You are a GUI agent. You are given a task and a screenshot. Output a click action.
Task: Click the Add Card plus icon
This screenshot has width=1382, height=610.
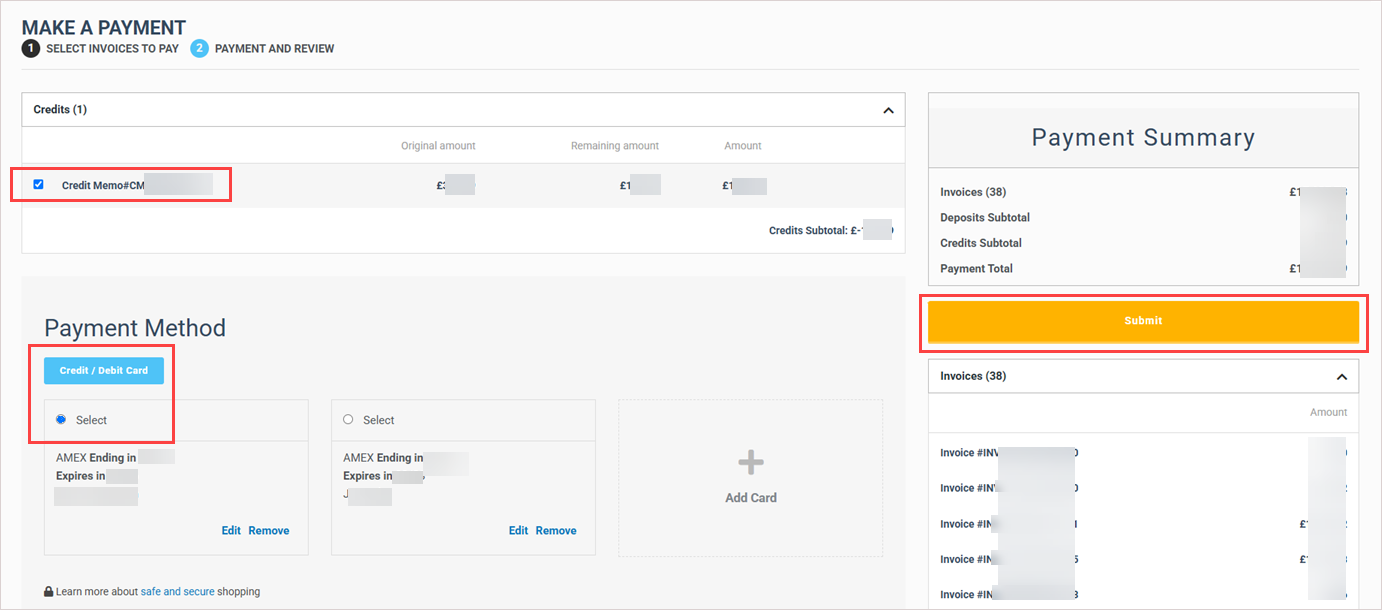click(750, 462)
